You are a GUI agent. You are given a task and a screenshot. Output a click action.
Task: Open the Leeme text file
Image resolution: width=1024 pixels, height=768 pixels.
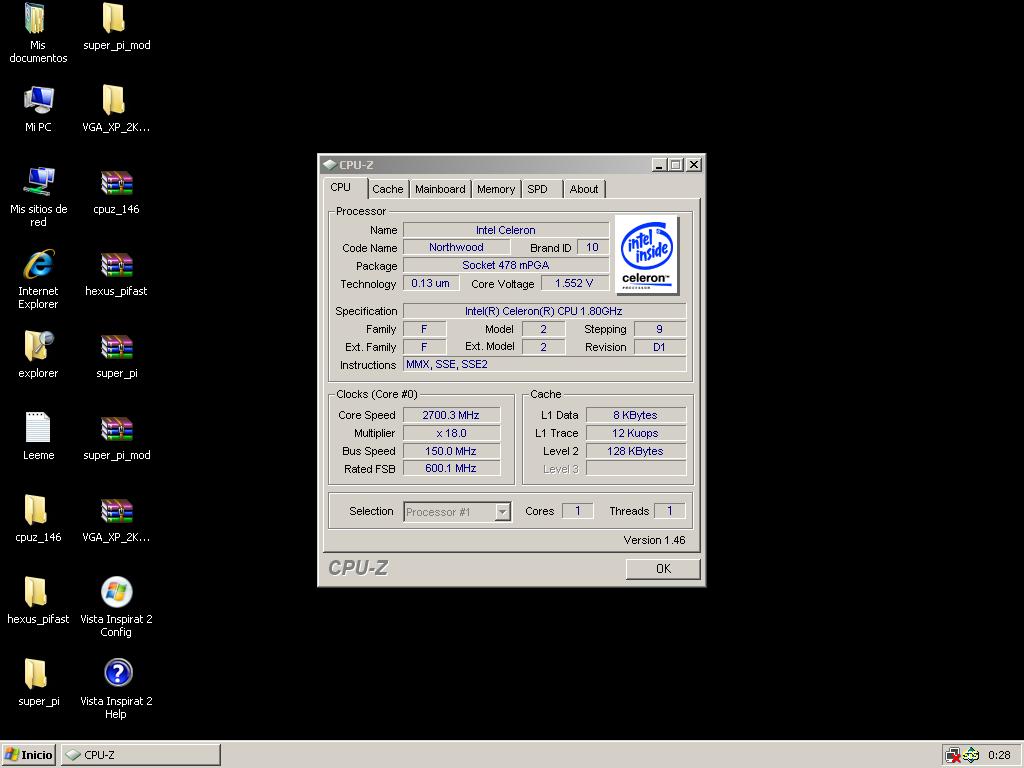tap(38, 436)
